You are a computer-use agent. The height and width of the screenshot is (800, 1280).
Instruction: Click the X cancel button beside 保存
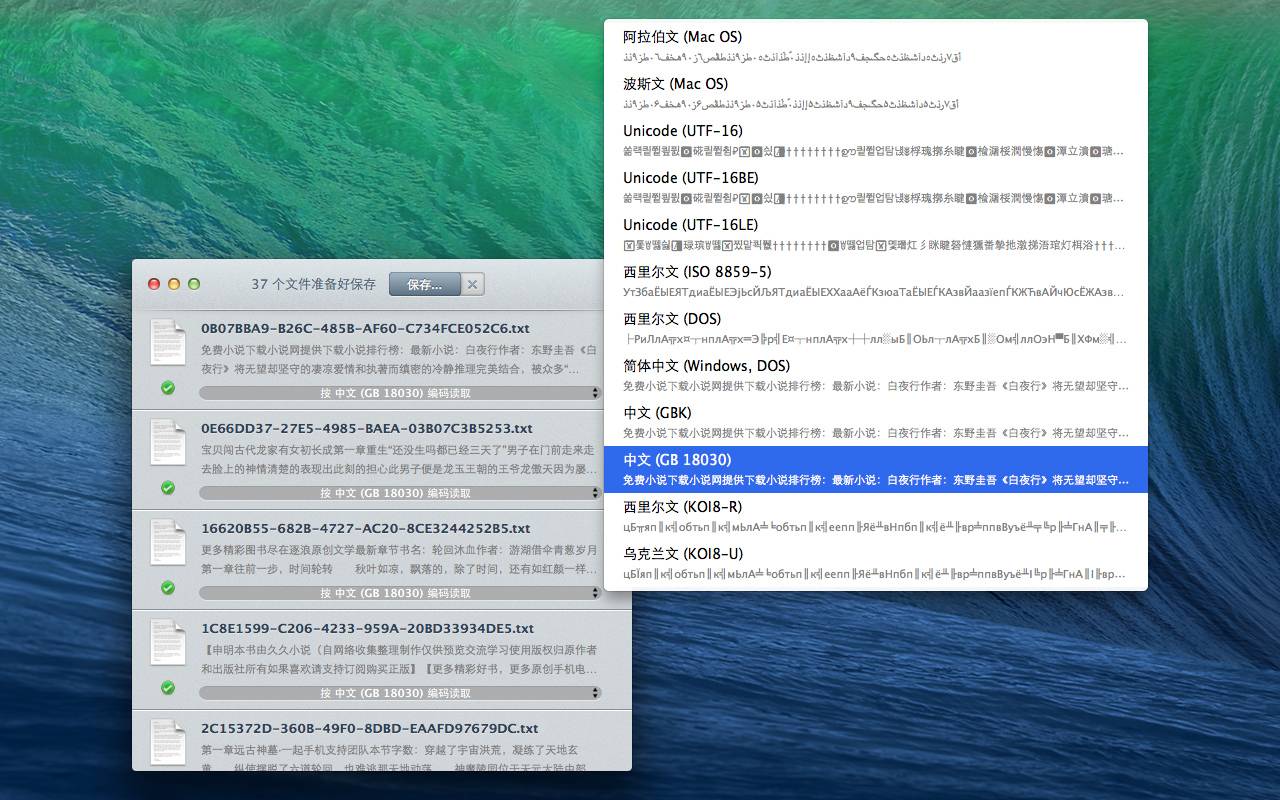[x=473, y=284]
